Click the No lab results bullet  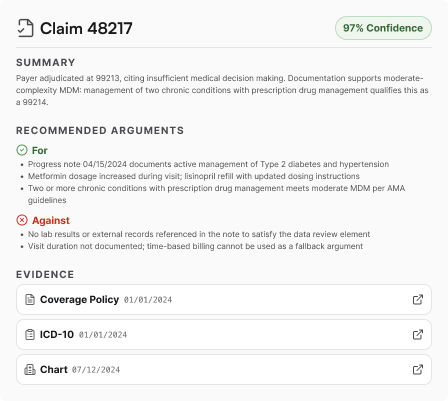[x=199, y=234]
